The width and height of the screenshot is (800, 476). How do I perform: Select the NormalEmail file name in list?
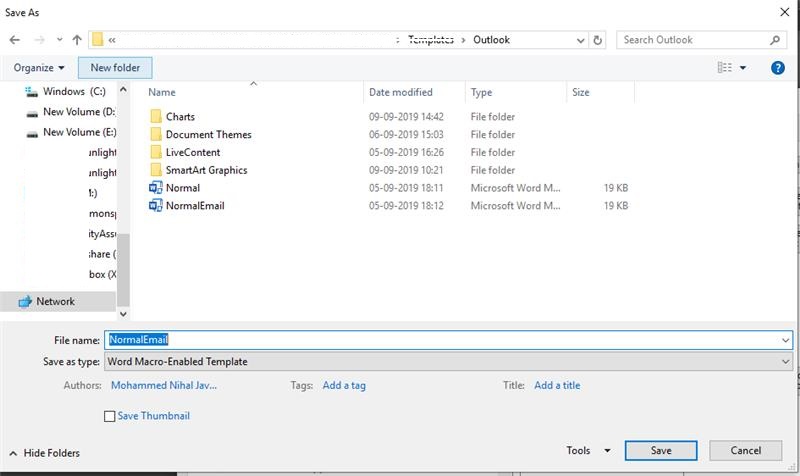coord(195,206)
